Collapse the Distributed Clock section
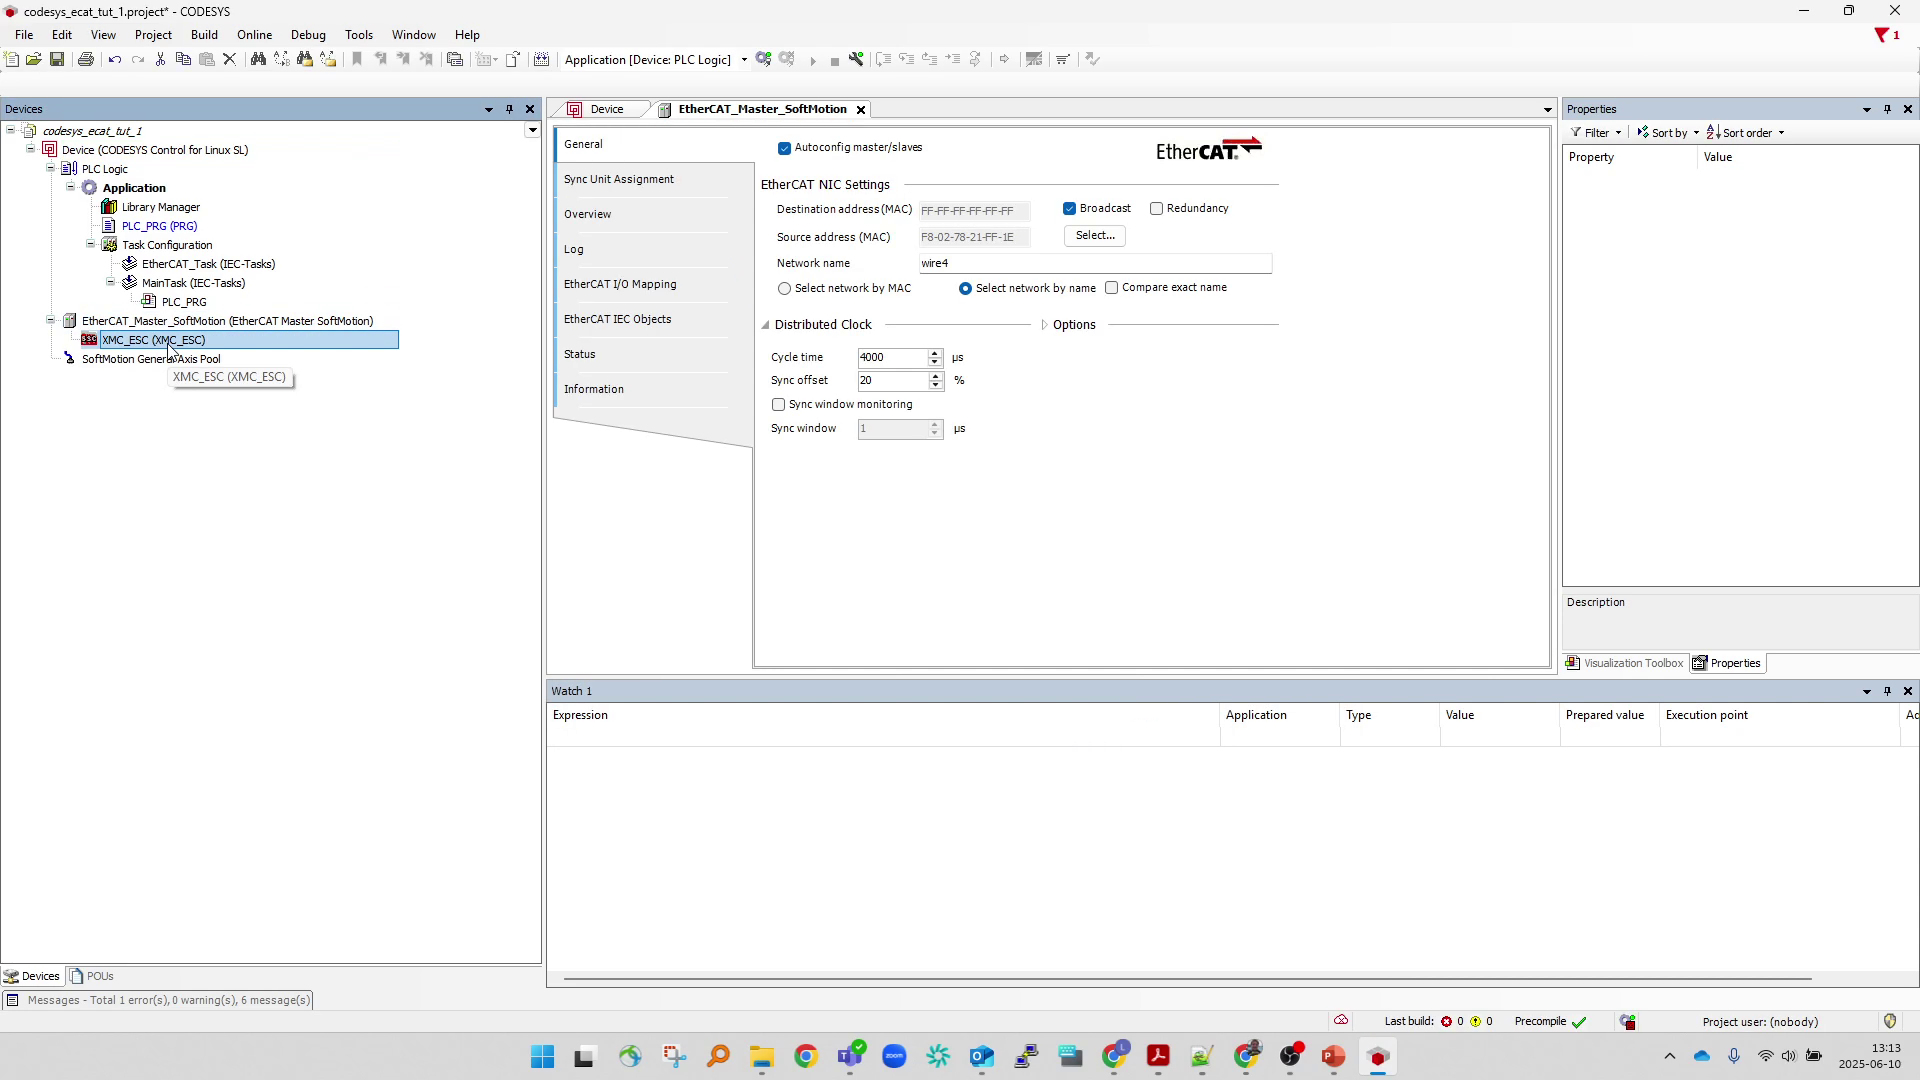This screenshot has height=1080, width=1920. pos(766,324)
